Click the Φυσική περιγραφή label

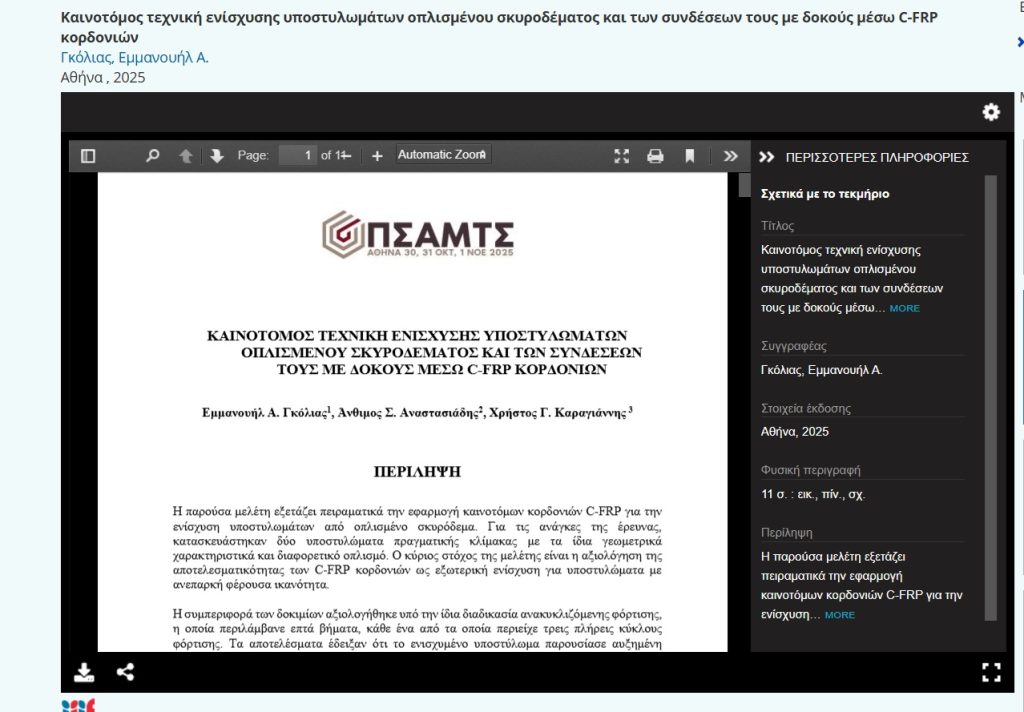[x=810, y=470]
